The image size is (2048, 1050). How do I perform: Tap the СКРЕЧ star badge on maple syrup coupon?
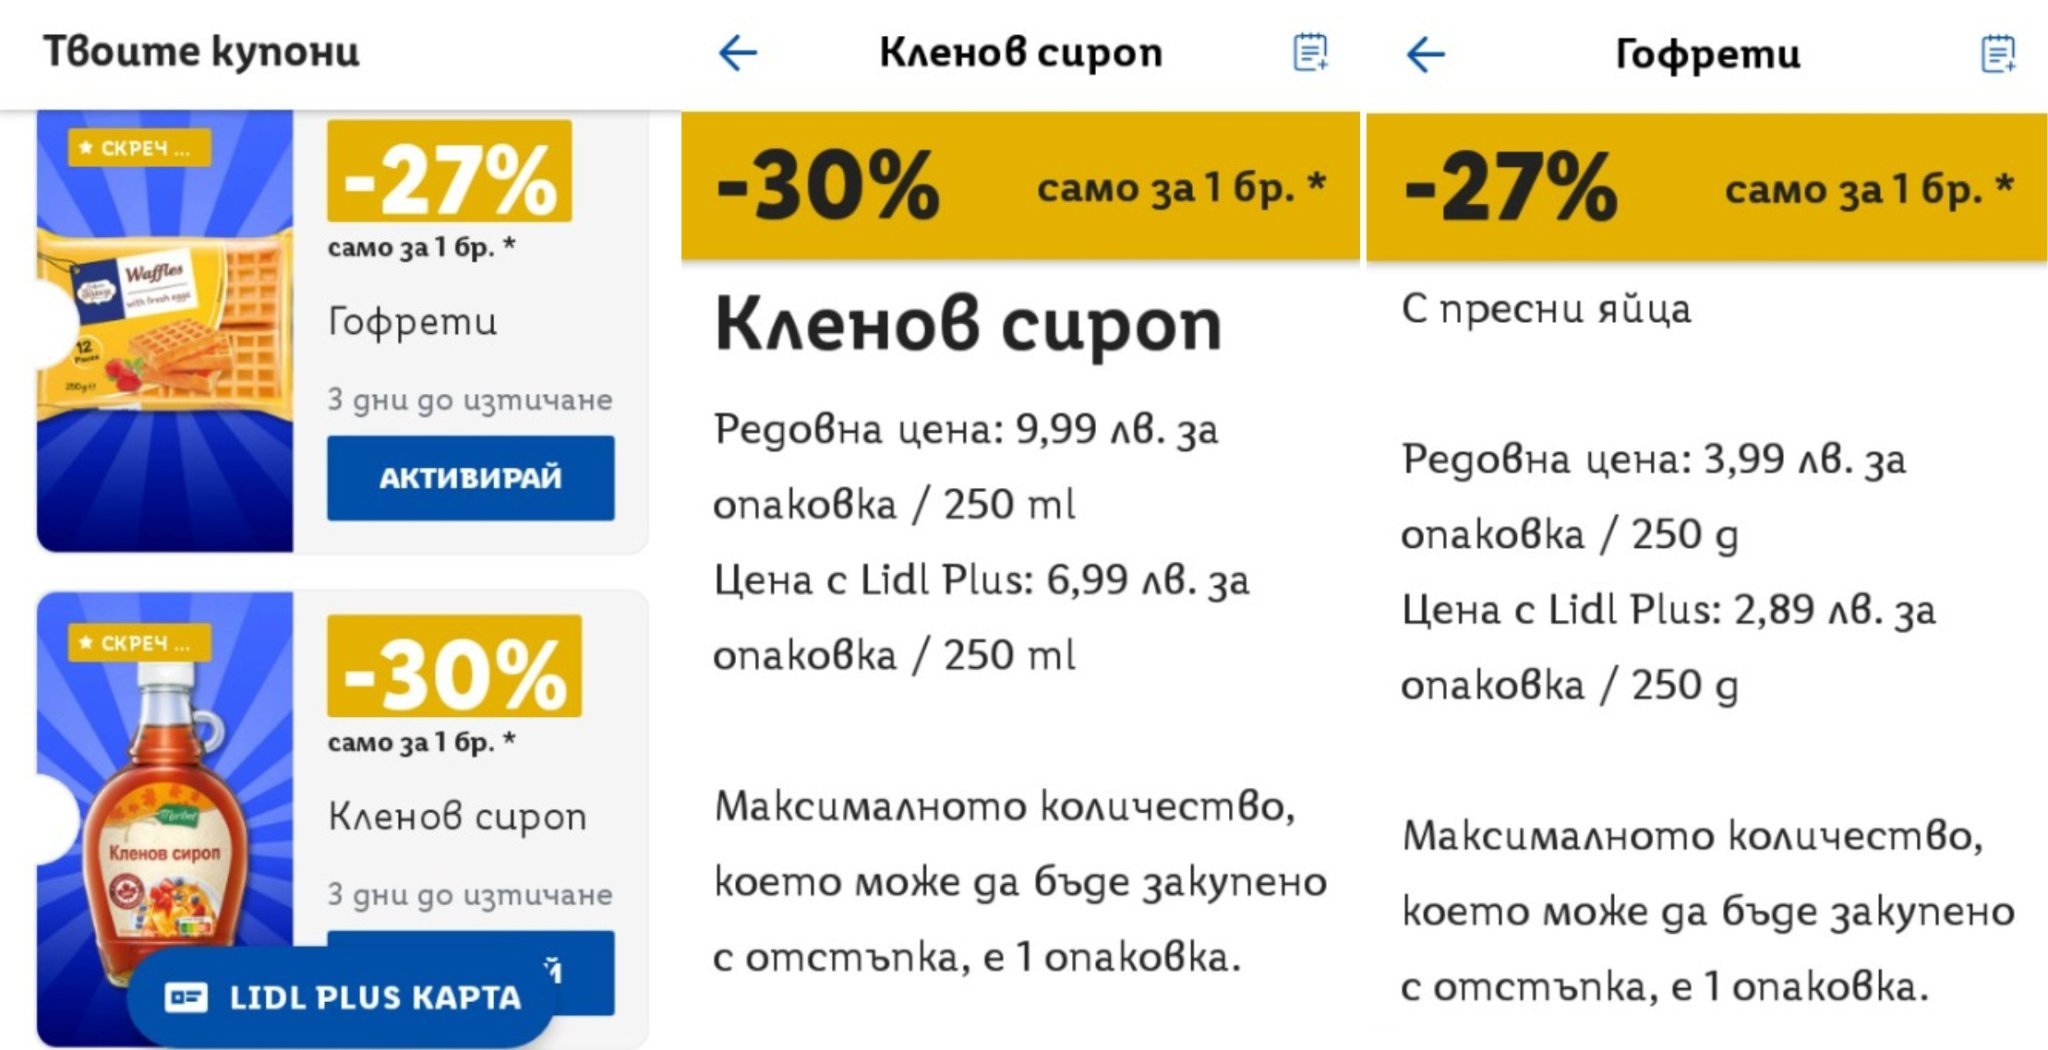pos(139,643)
